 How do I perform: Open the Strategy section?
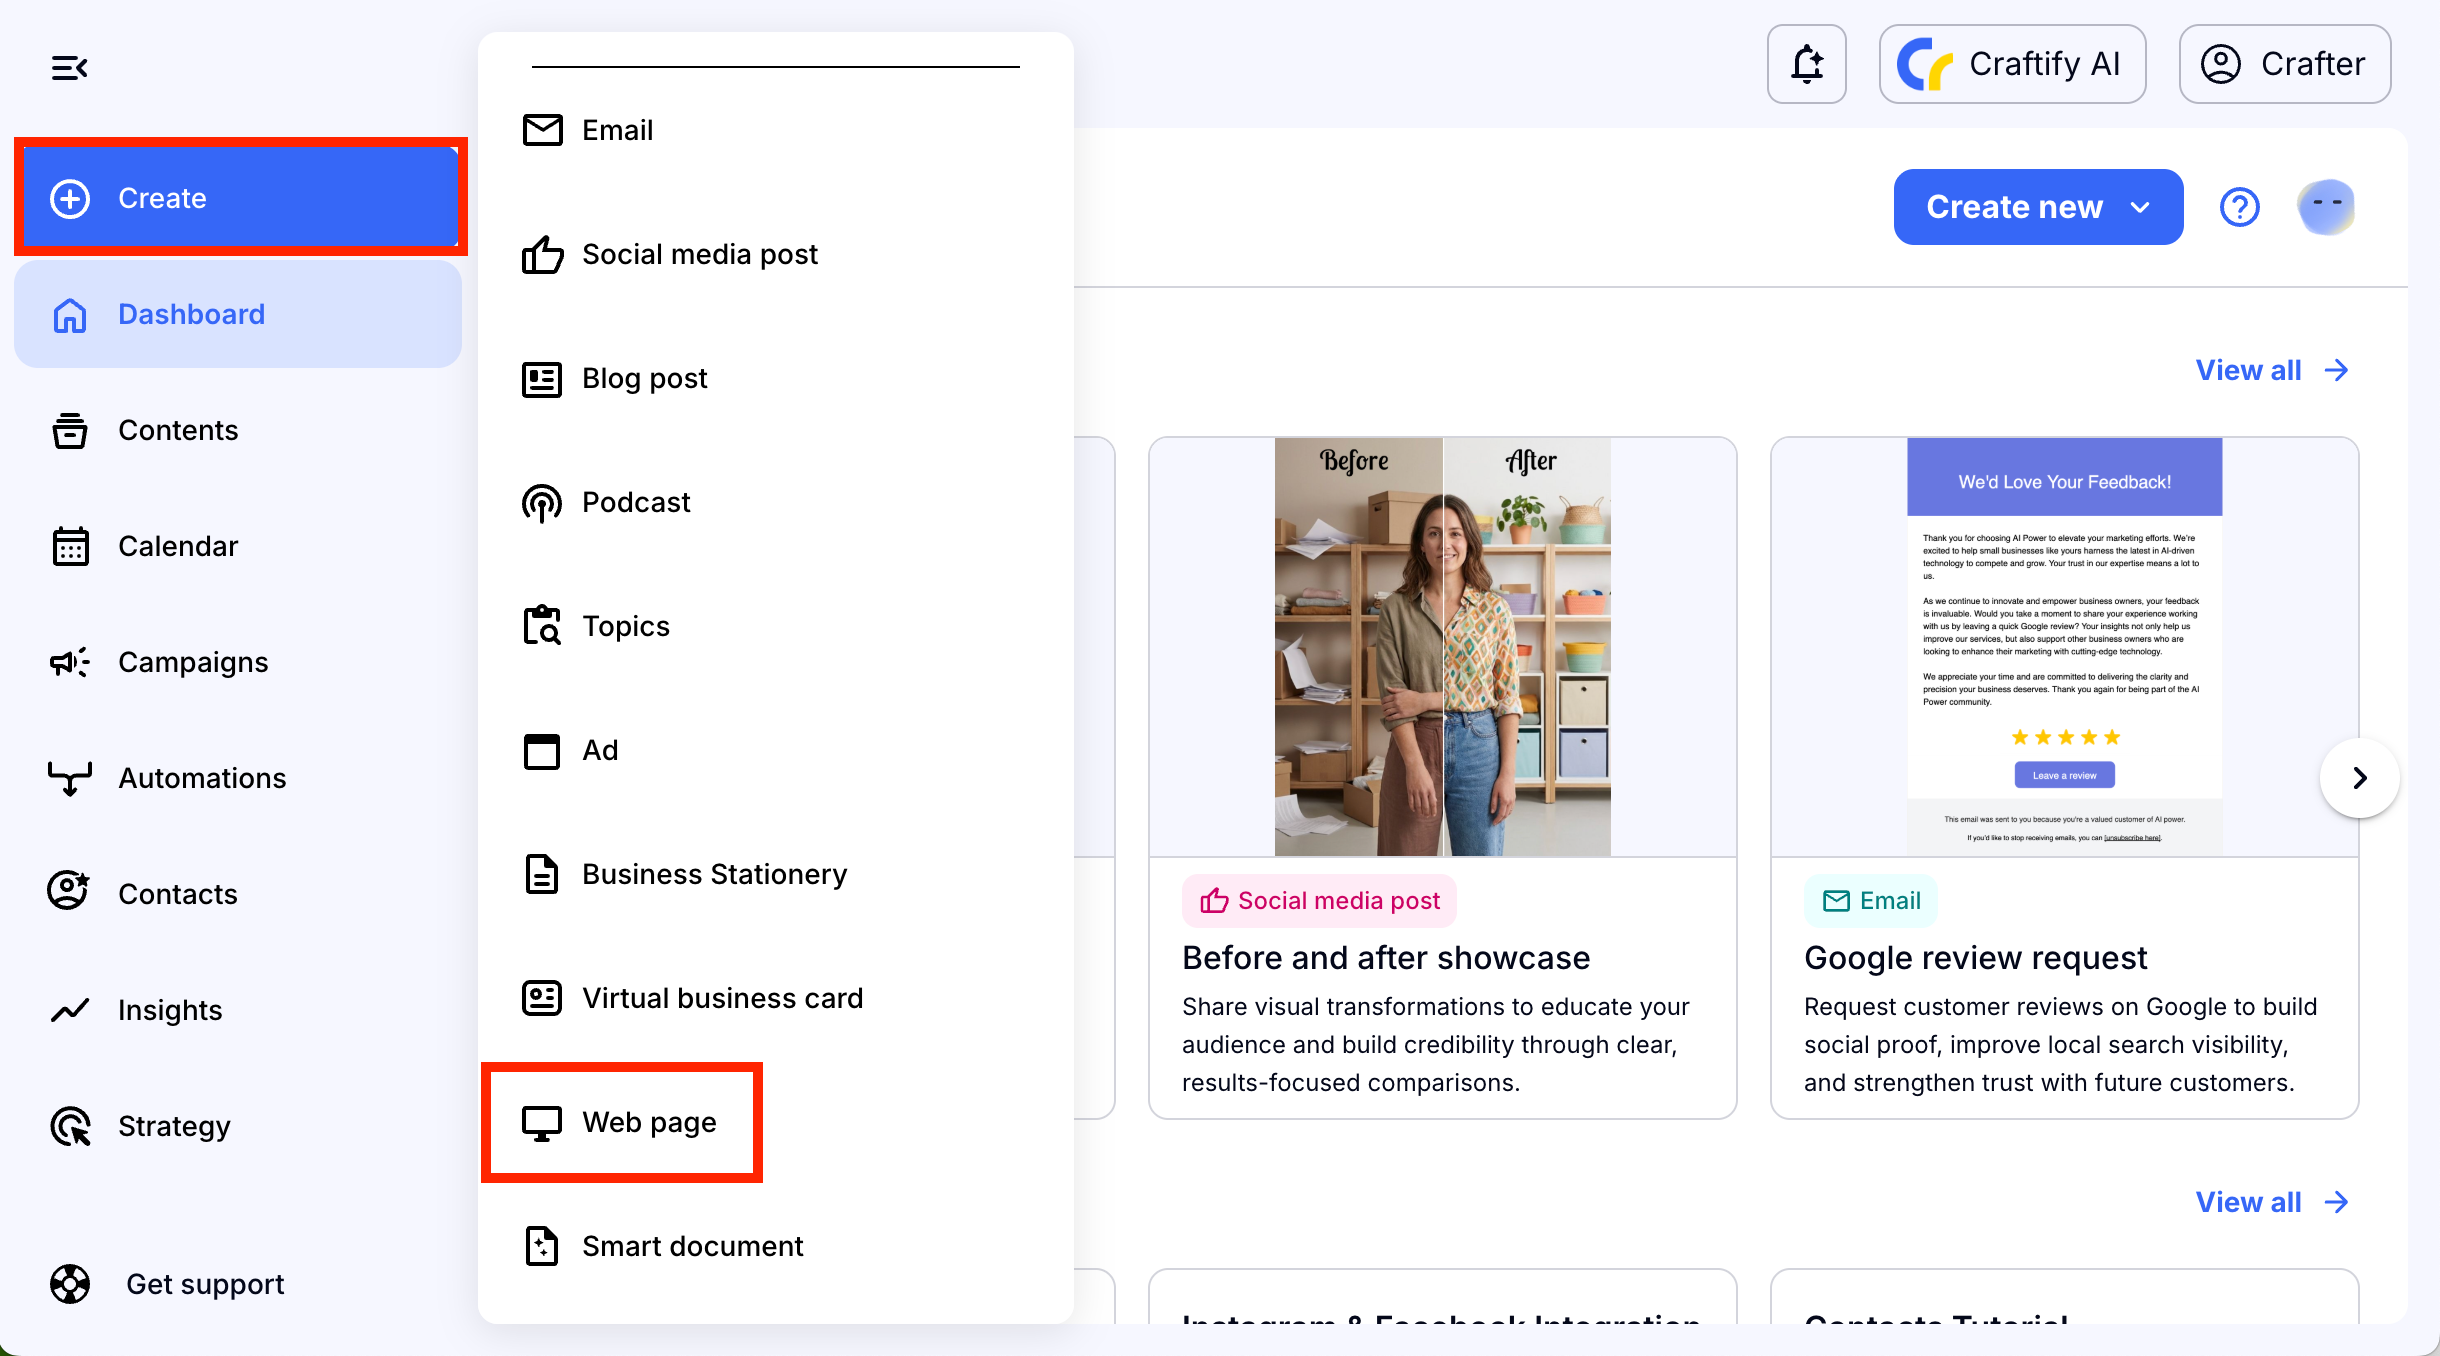click(173, 1126)
